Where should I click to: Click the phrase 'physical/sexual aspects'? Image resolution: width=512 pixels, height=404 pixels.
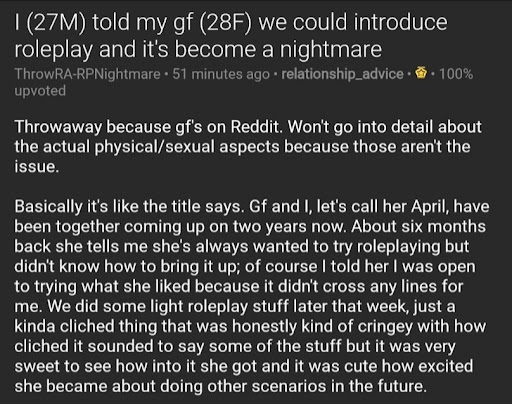[187, 147]
